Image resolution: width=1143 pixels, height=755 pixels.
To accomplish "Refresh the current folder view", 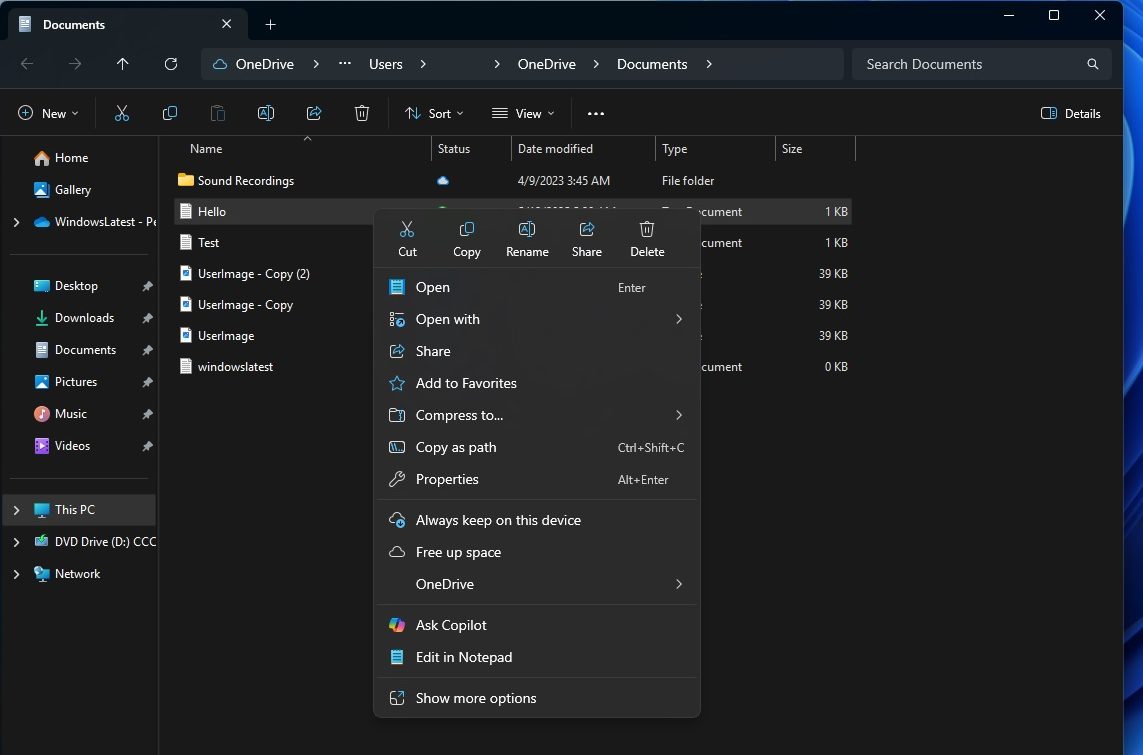I will 171,64.
